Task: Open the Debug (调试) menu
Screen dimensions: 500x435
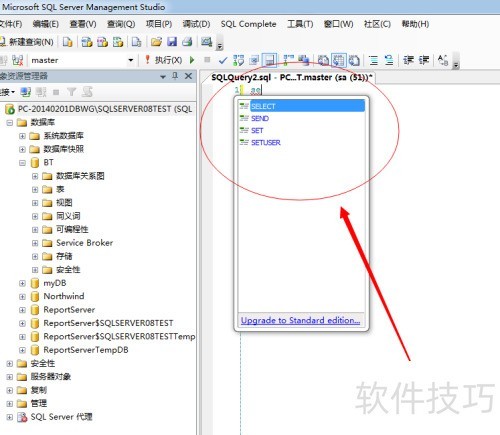Action: coord(196,24)
